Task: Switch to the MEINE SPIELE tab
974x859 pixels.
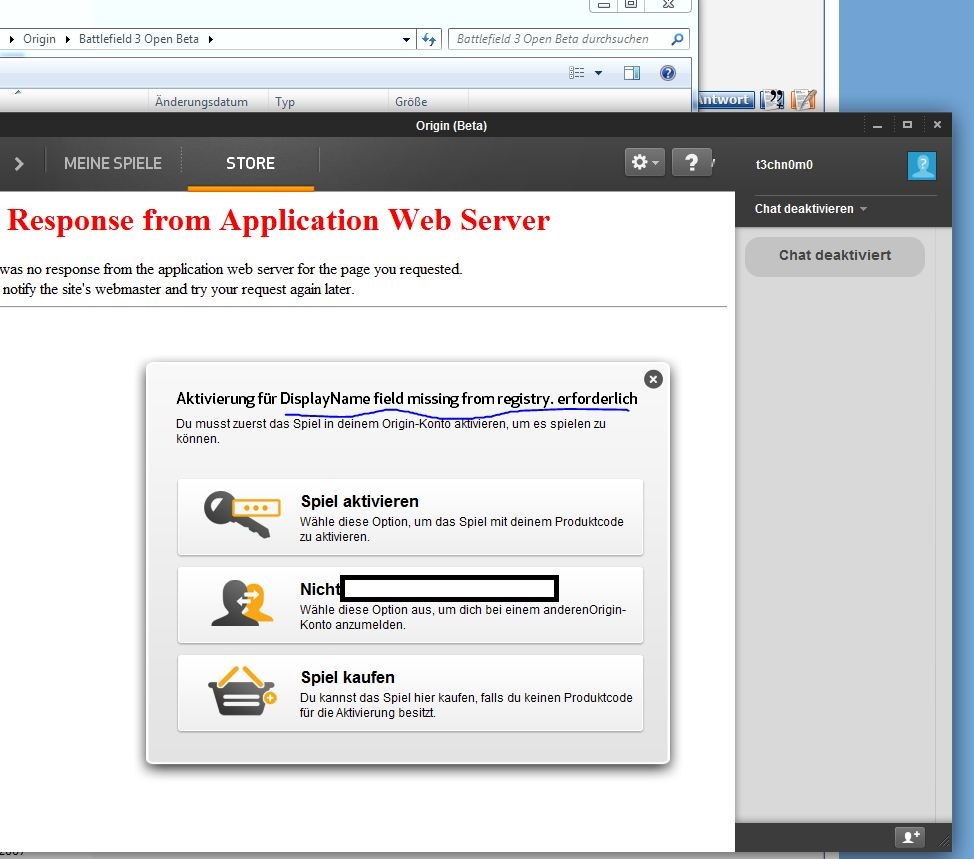Action: (113, 163)
